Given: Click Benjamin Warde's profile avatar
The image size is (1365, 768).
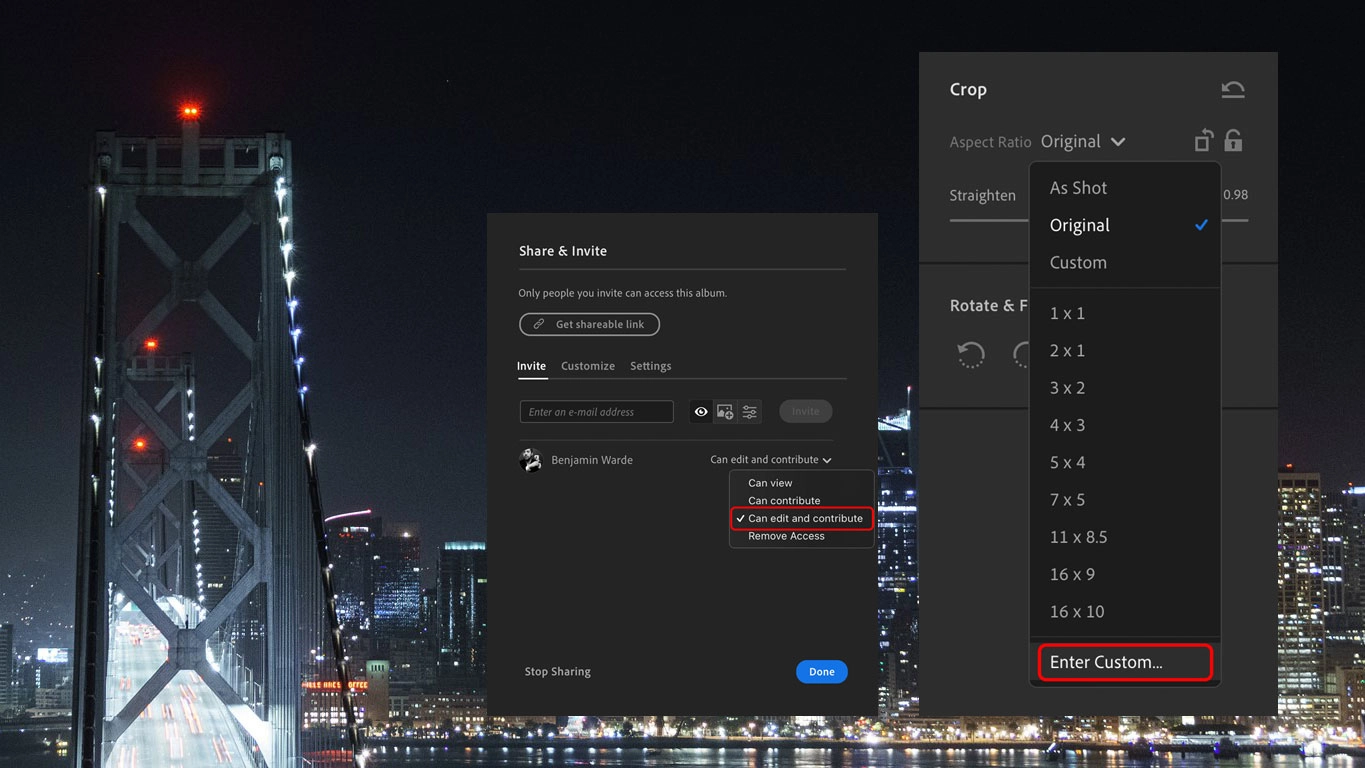Looking at the screenshot, I should click(x=530, y=460).
